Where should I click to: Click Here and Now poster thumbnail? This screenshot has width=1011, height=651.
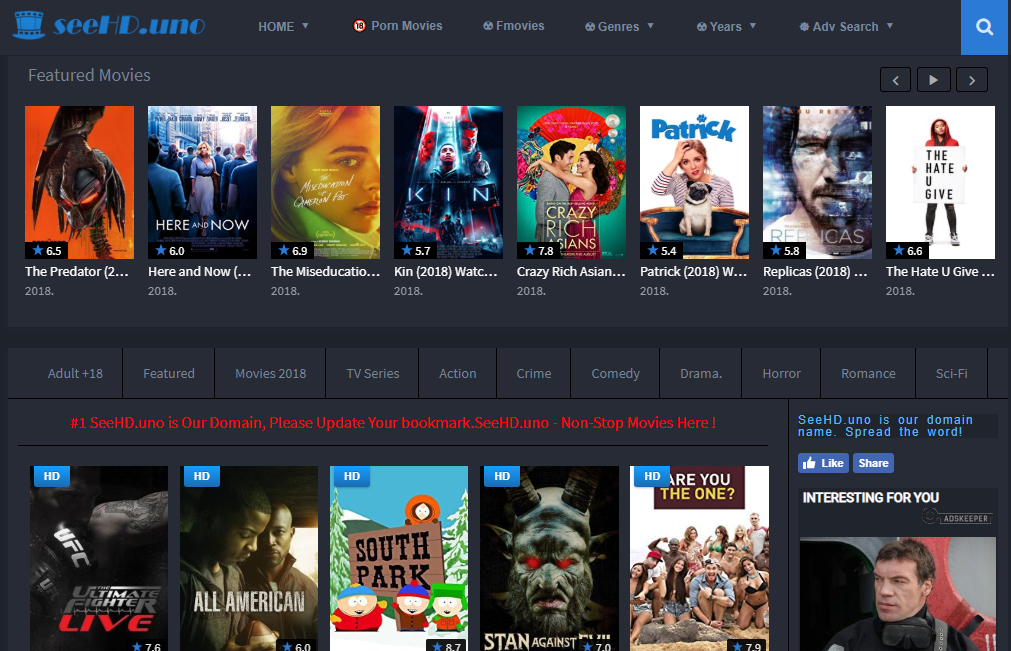click(x=202, y=182)
